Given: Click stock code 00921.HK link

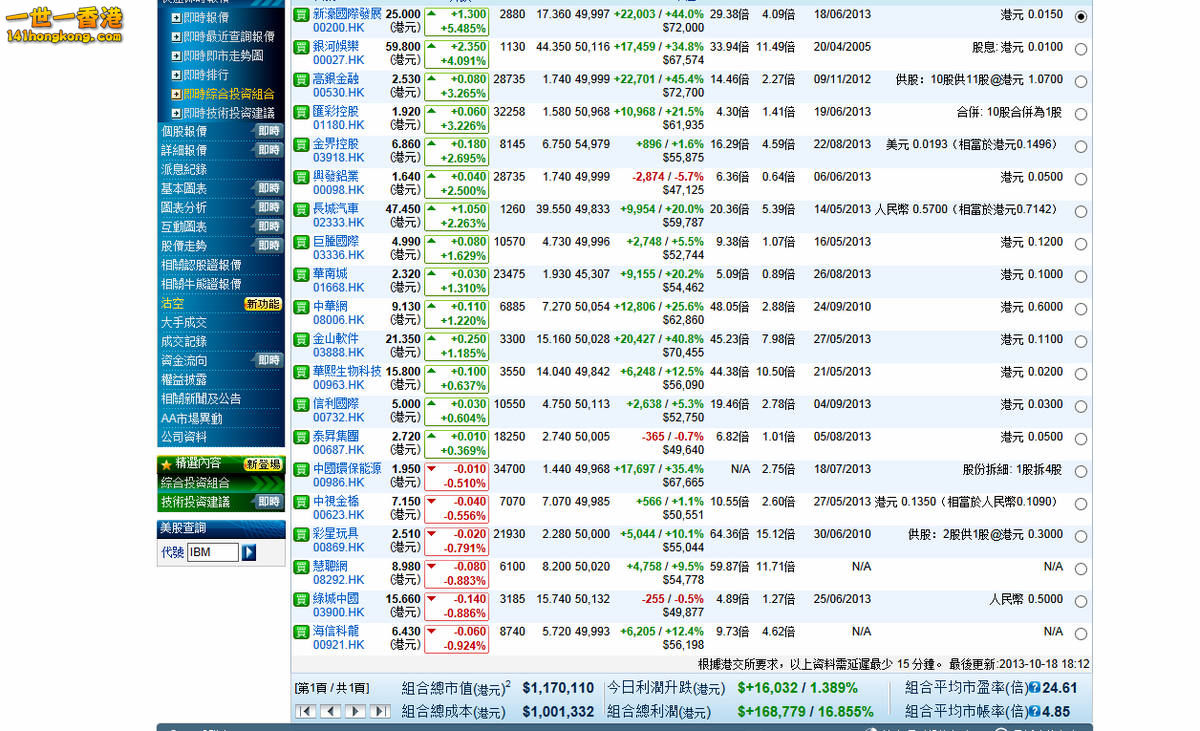Looking at the screenshot, I should [x=339, y=646].
